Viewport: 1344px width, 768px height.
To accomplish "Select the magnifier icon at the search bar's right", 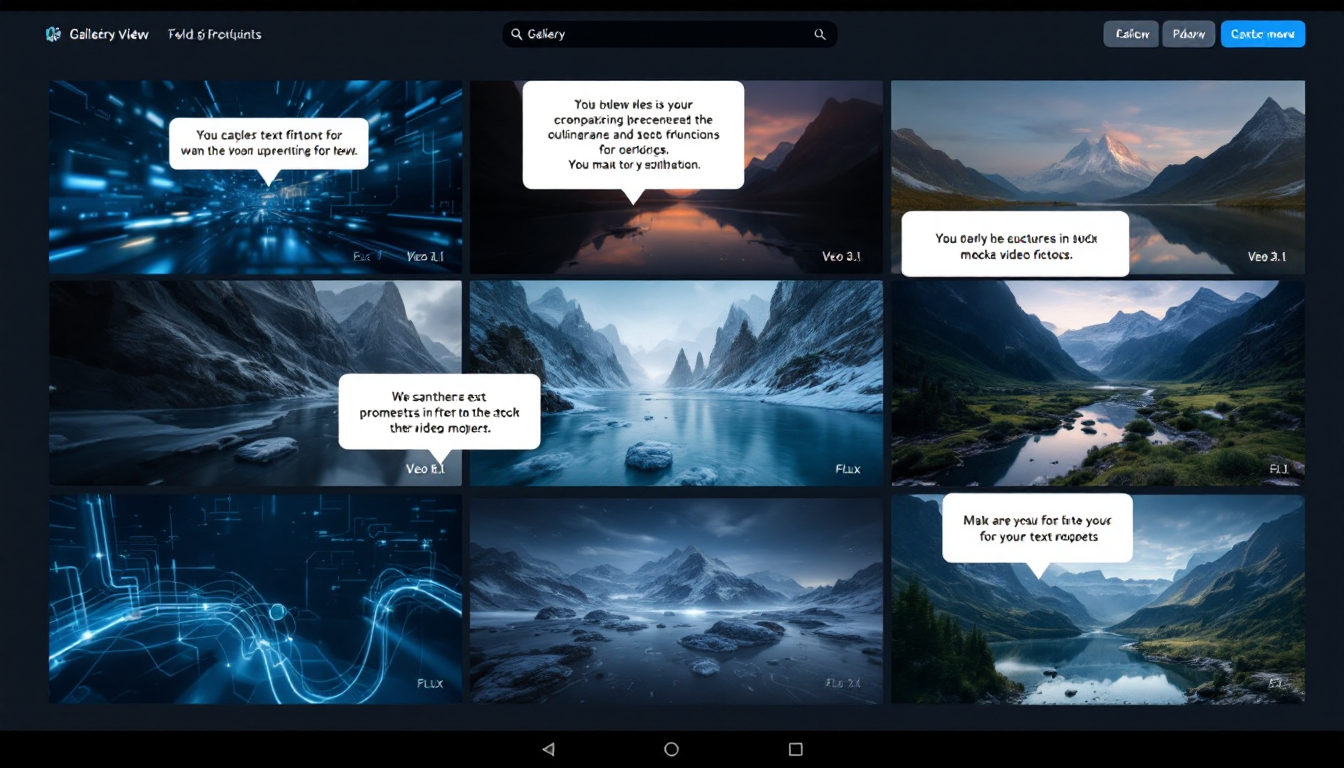I will coord(820,33).
